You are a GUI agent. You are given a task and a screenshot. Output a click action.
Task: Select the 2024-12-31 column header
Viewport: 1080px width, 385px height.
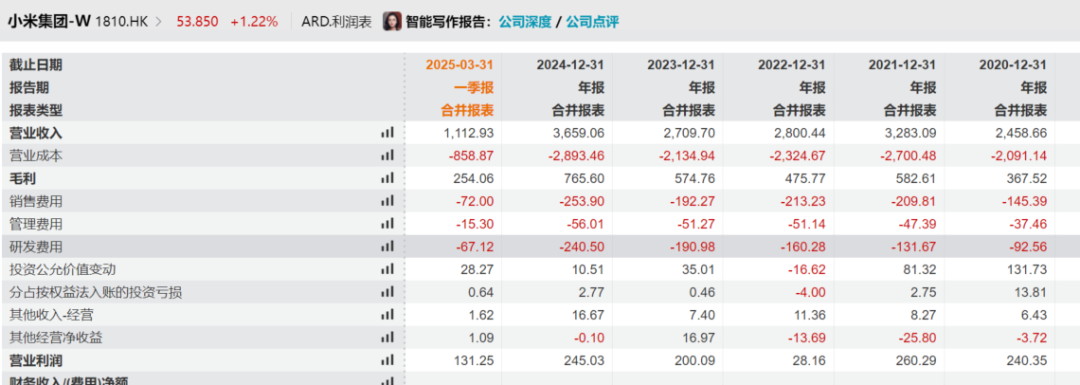(x=570, y=65)
